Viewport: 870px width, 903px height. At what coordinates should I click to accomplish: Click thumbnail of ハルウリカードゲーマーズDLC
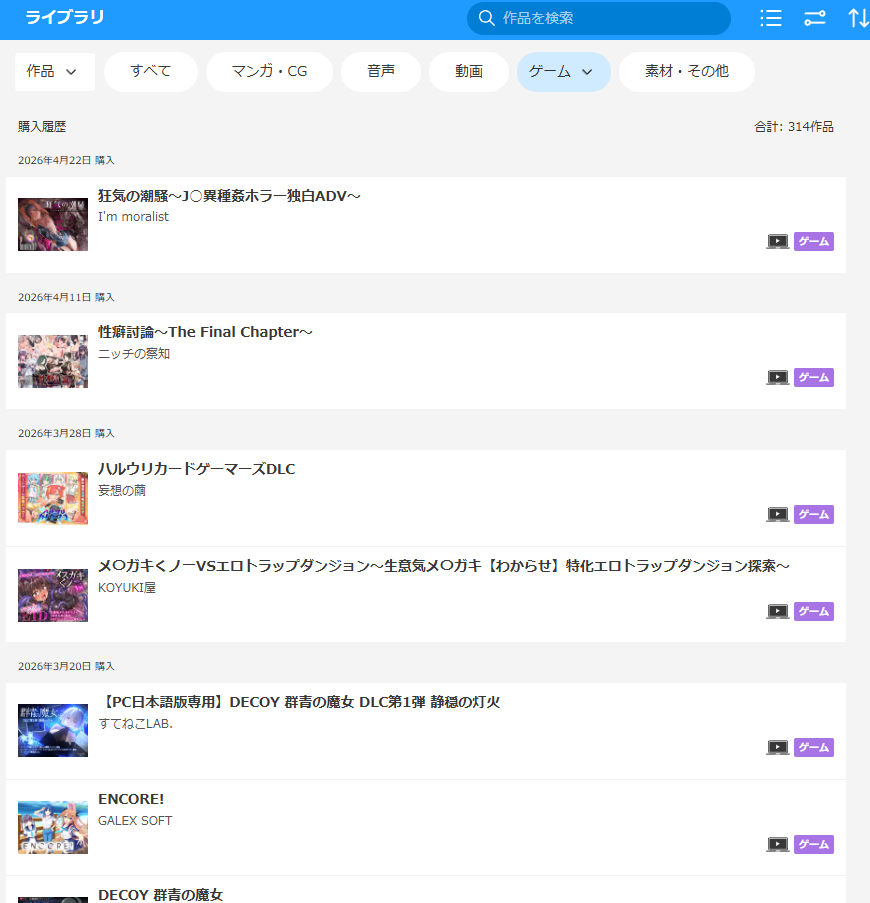53,498
